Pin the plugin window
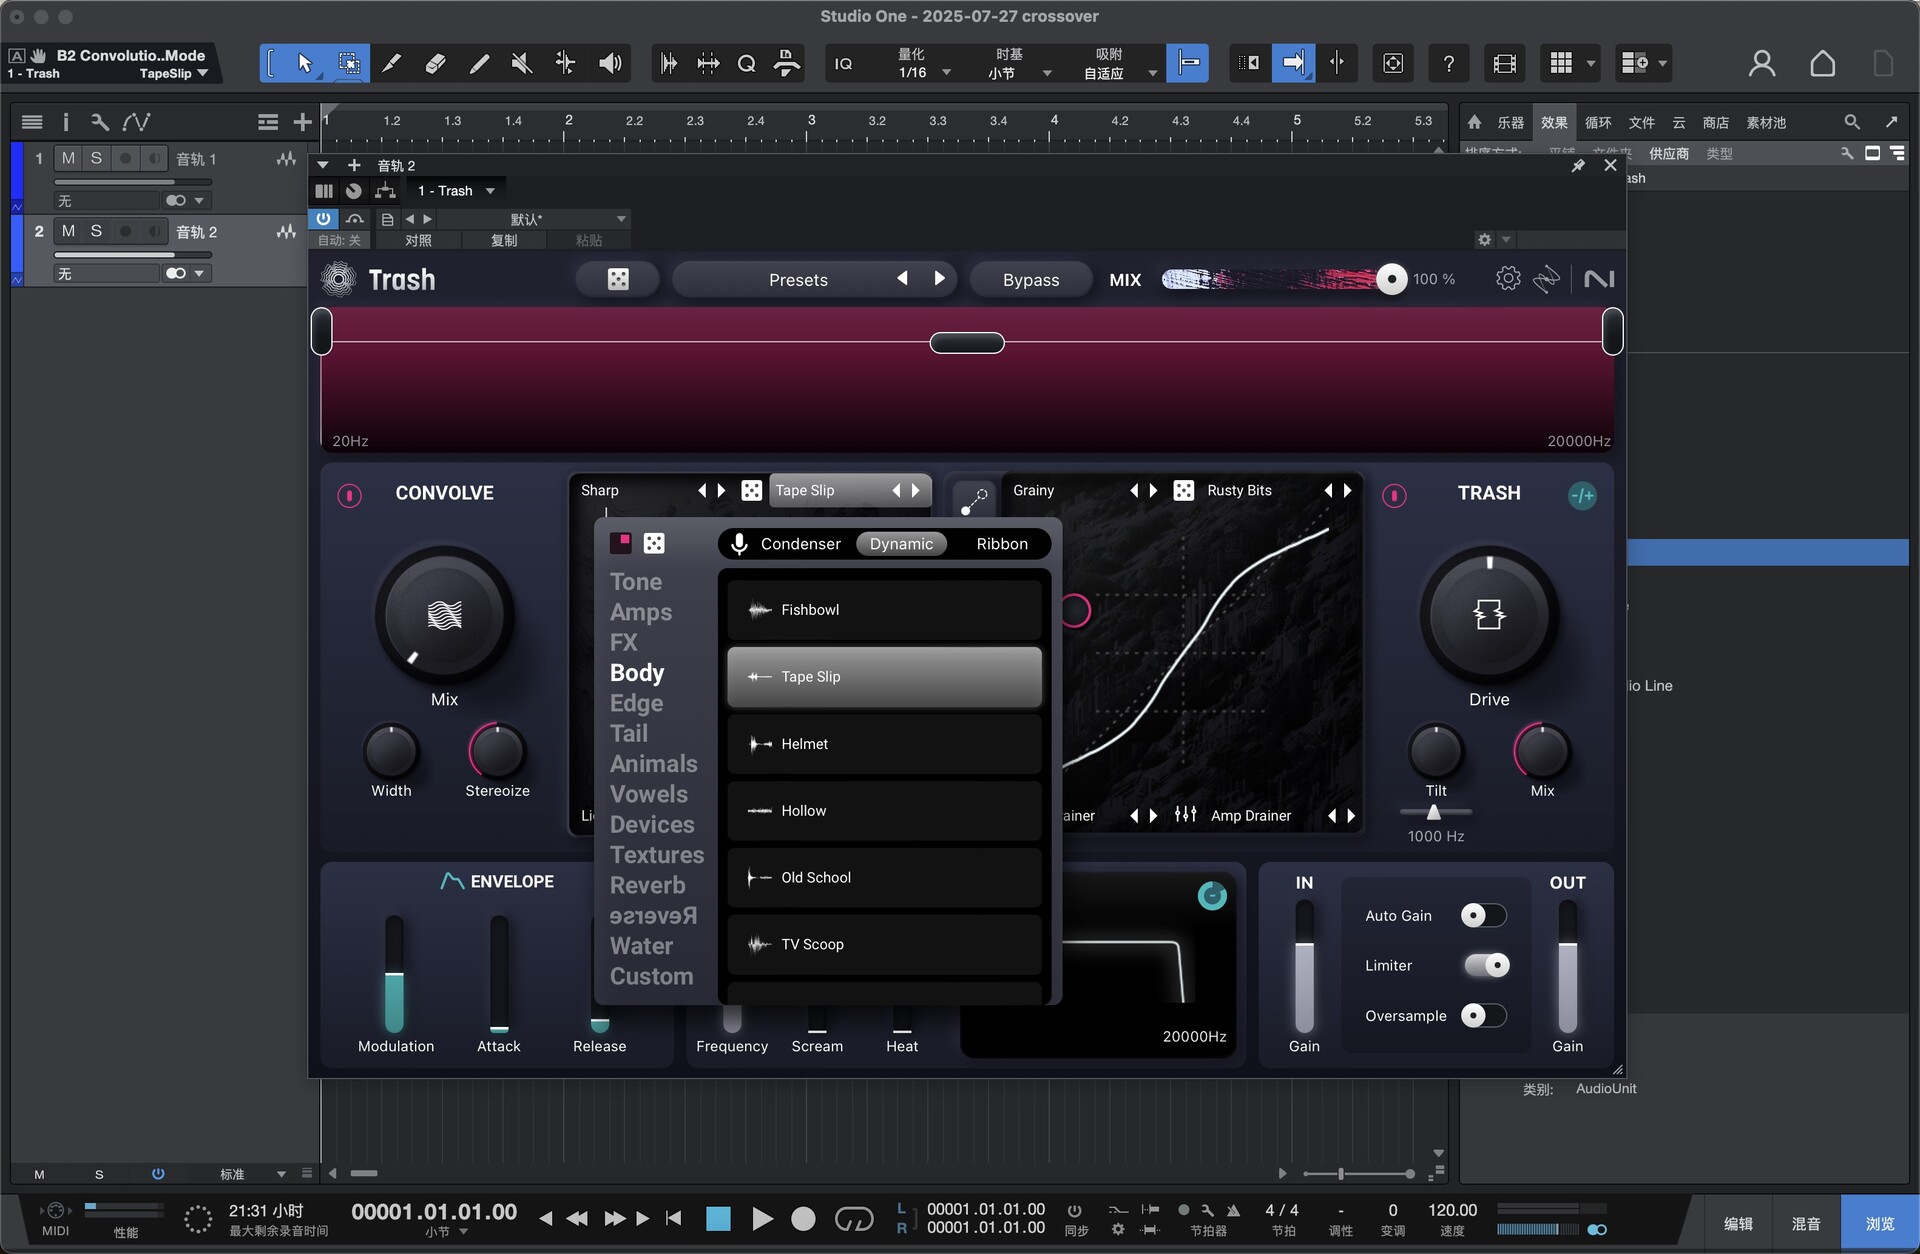1920x1254 pixels. pos(1578,166)
